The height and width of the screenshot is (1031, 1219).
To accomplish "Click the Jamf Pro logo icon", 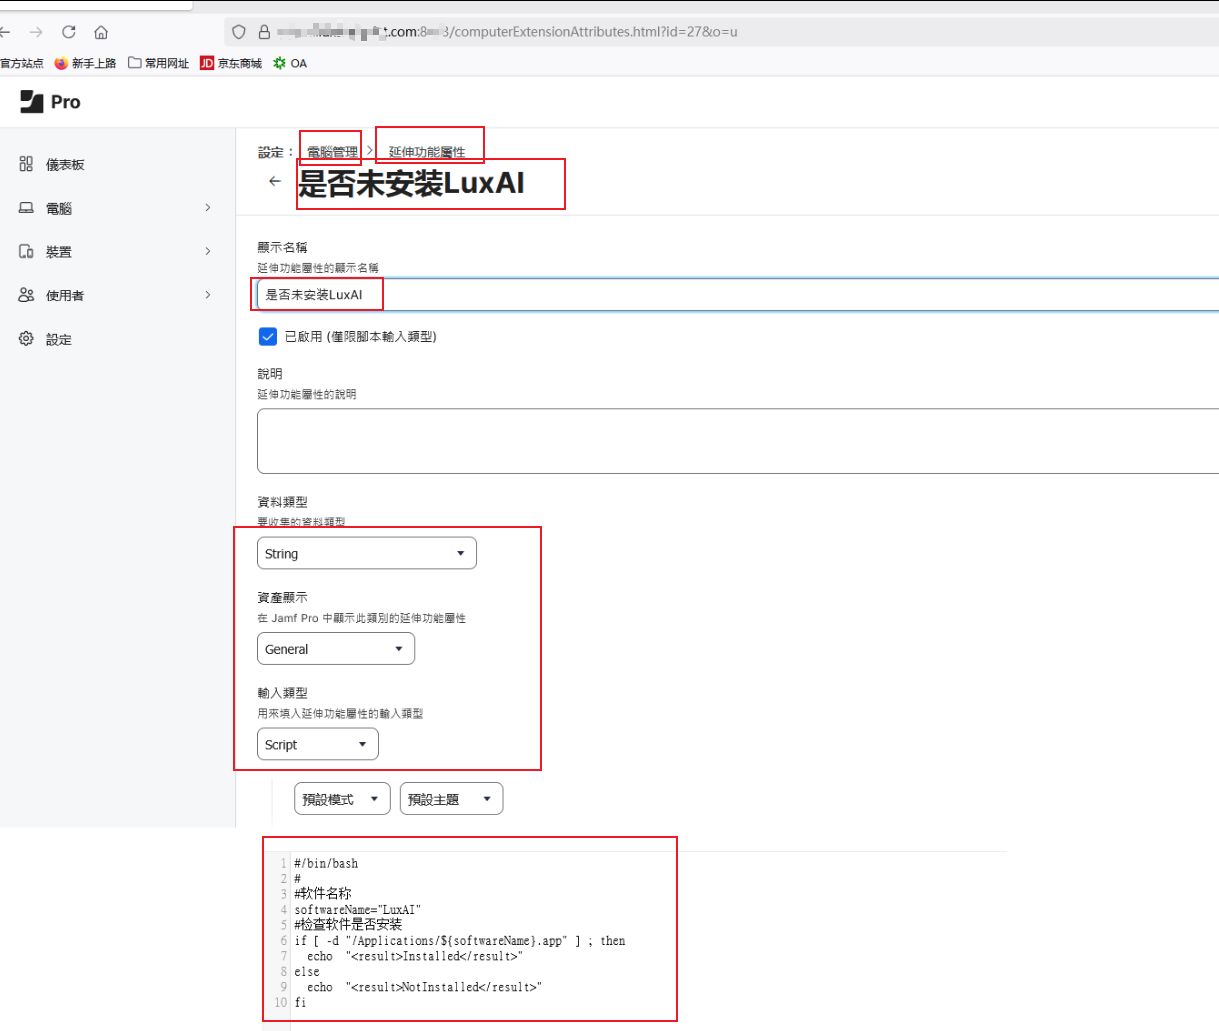I will click(32, 101).
